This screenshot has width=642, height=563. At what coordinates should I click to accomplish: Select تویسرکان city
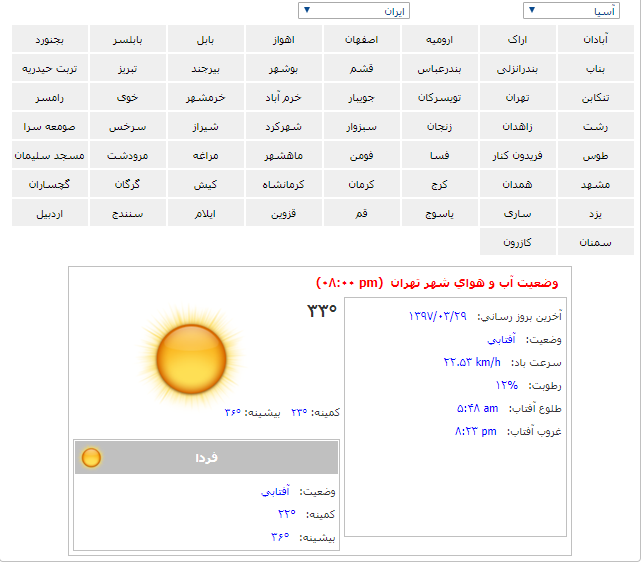coord(440,97)
